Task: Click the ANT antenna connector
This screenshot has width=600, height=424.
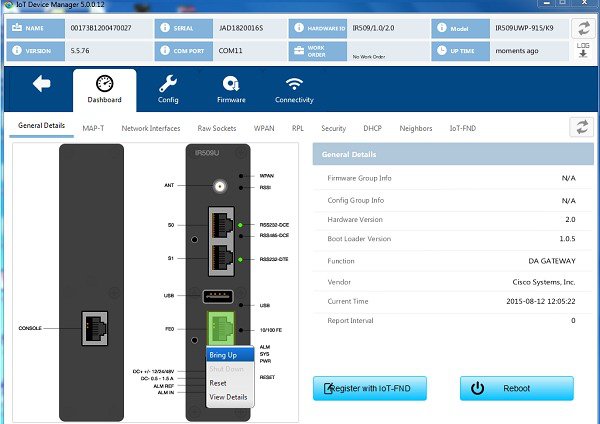Action: (x=220, y=186)
